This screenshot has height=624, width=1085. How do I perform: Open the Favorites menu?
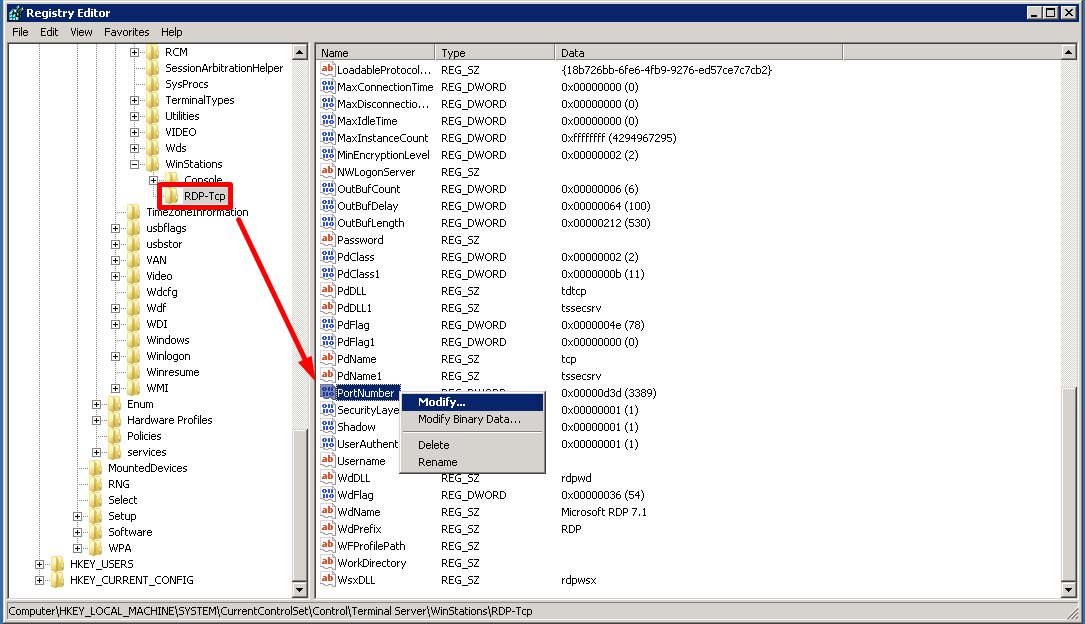pos(126,32)
